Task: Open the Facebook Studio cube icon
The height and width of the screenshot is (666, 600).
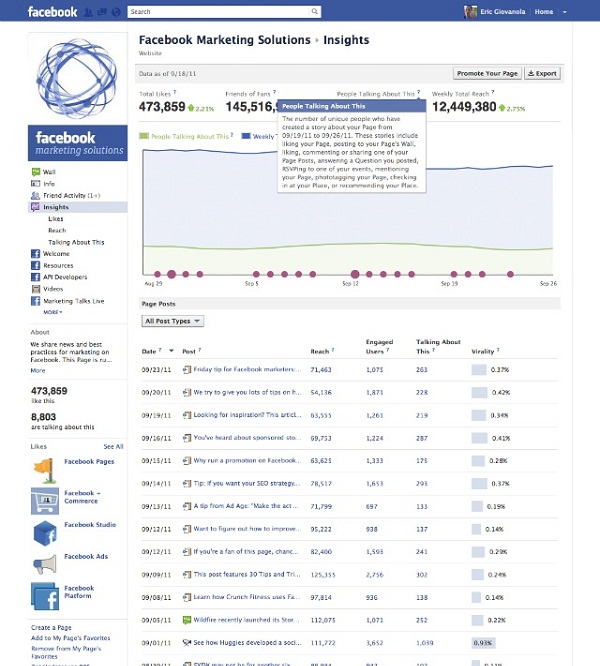Action: click(45, 533)
